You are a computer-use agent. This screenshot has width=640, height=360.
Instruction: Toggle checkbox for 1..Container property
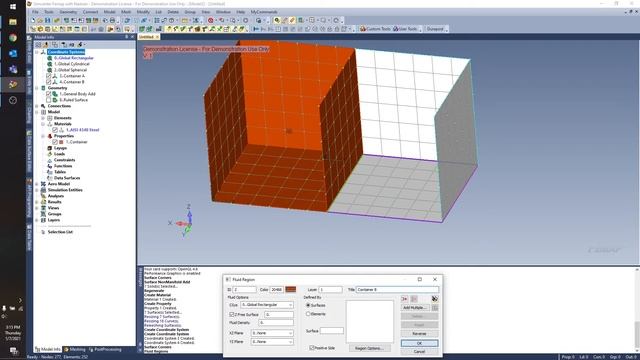55,142
